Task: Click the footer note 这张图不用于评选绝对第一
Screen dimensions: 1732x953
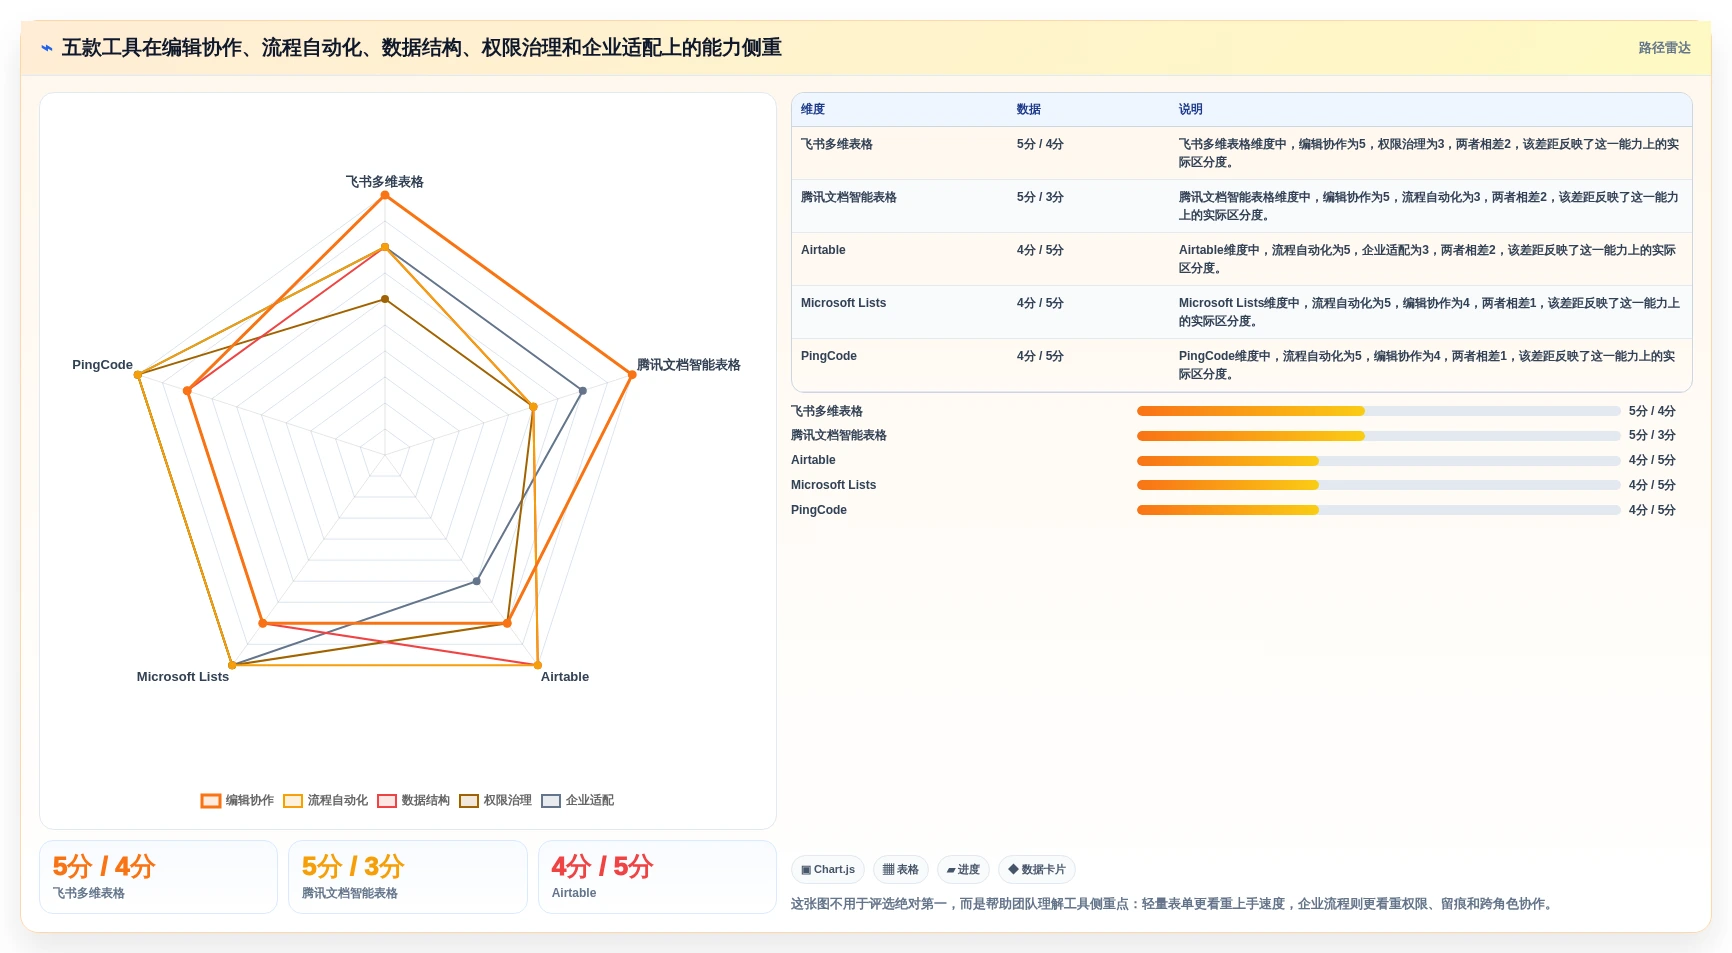Action: 1171,904
